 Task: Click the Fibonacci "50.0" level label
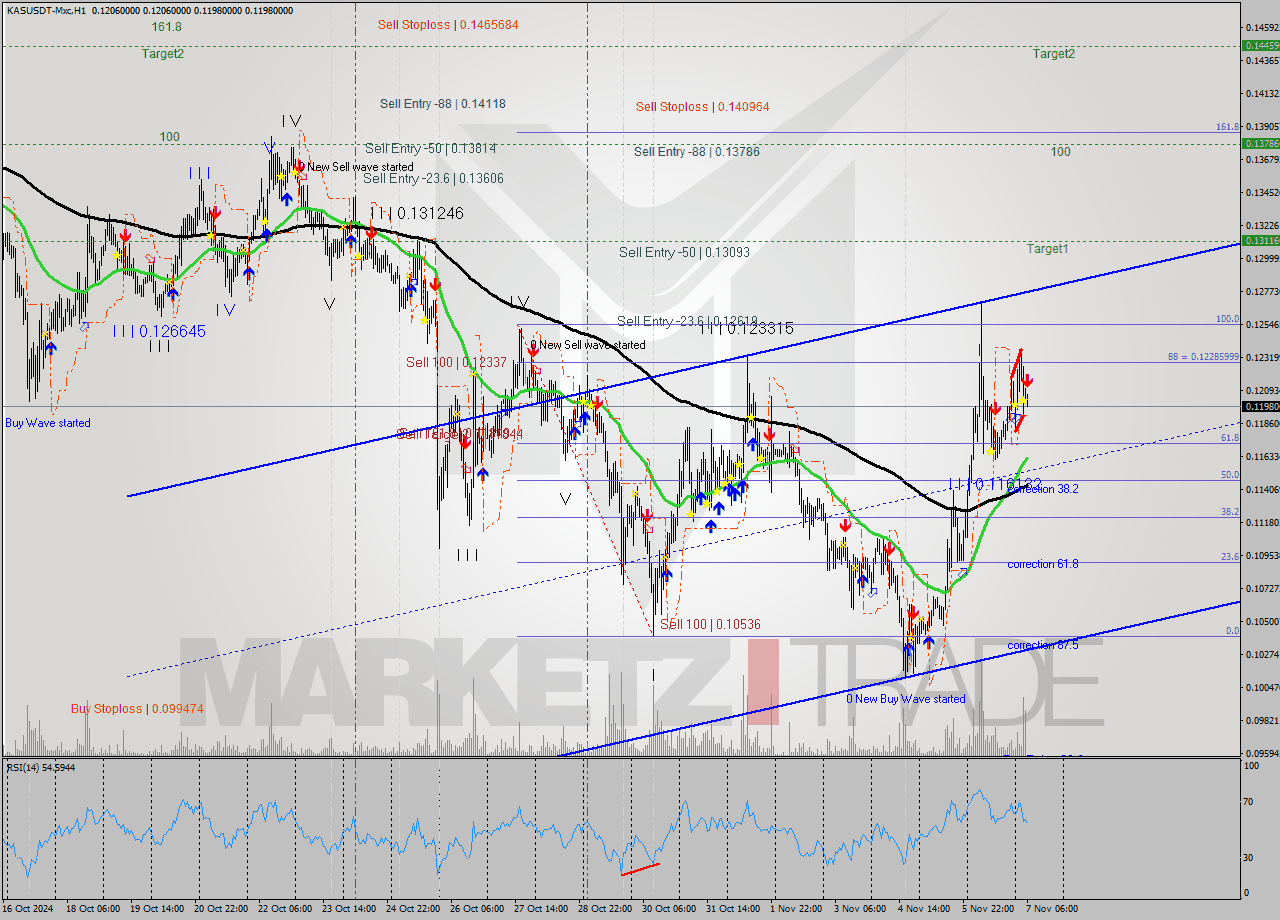click(x=1231, y=476)
